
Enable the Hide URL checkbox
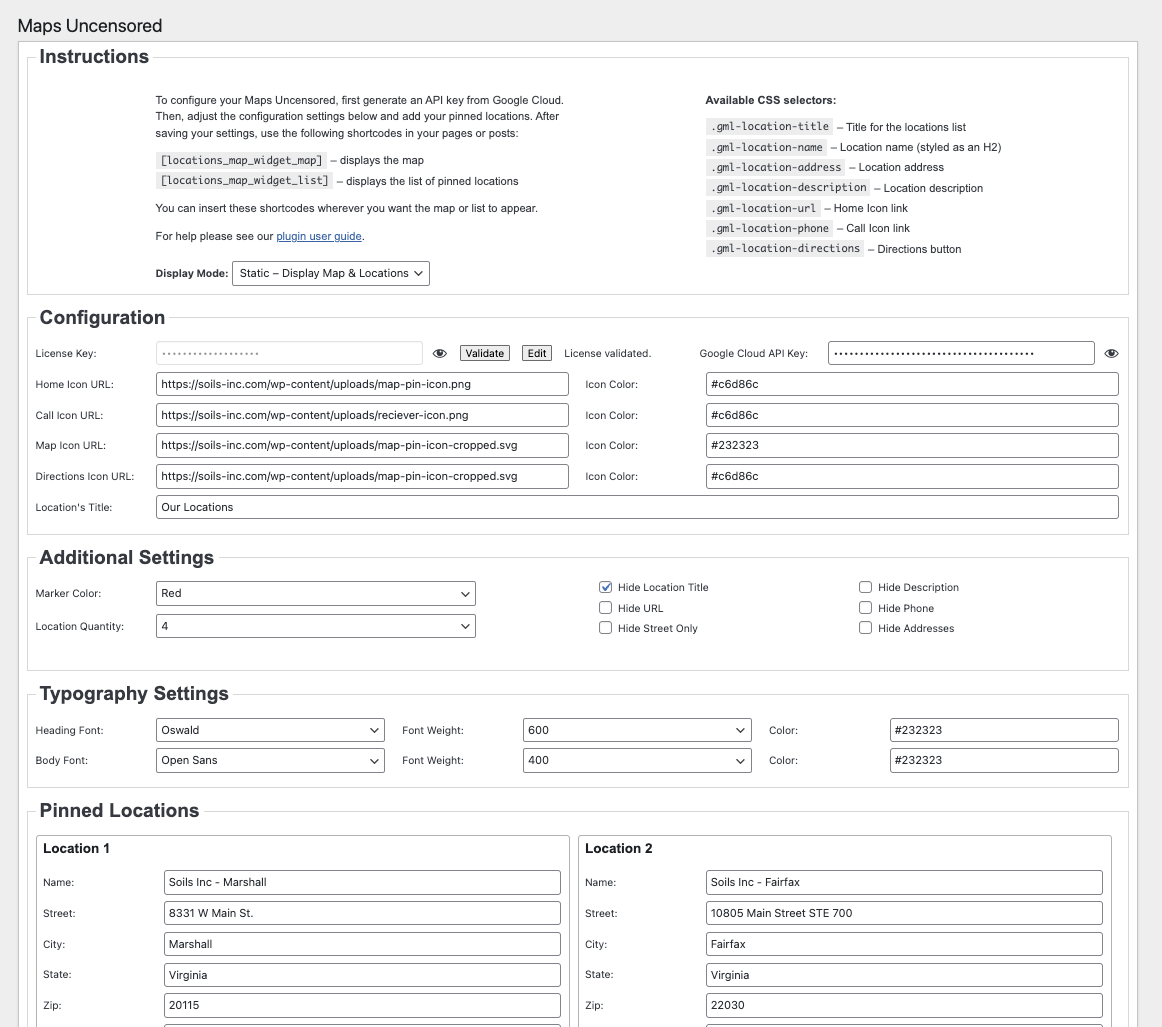pos(606,608)
